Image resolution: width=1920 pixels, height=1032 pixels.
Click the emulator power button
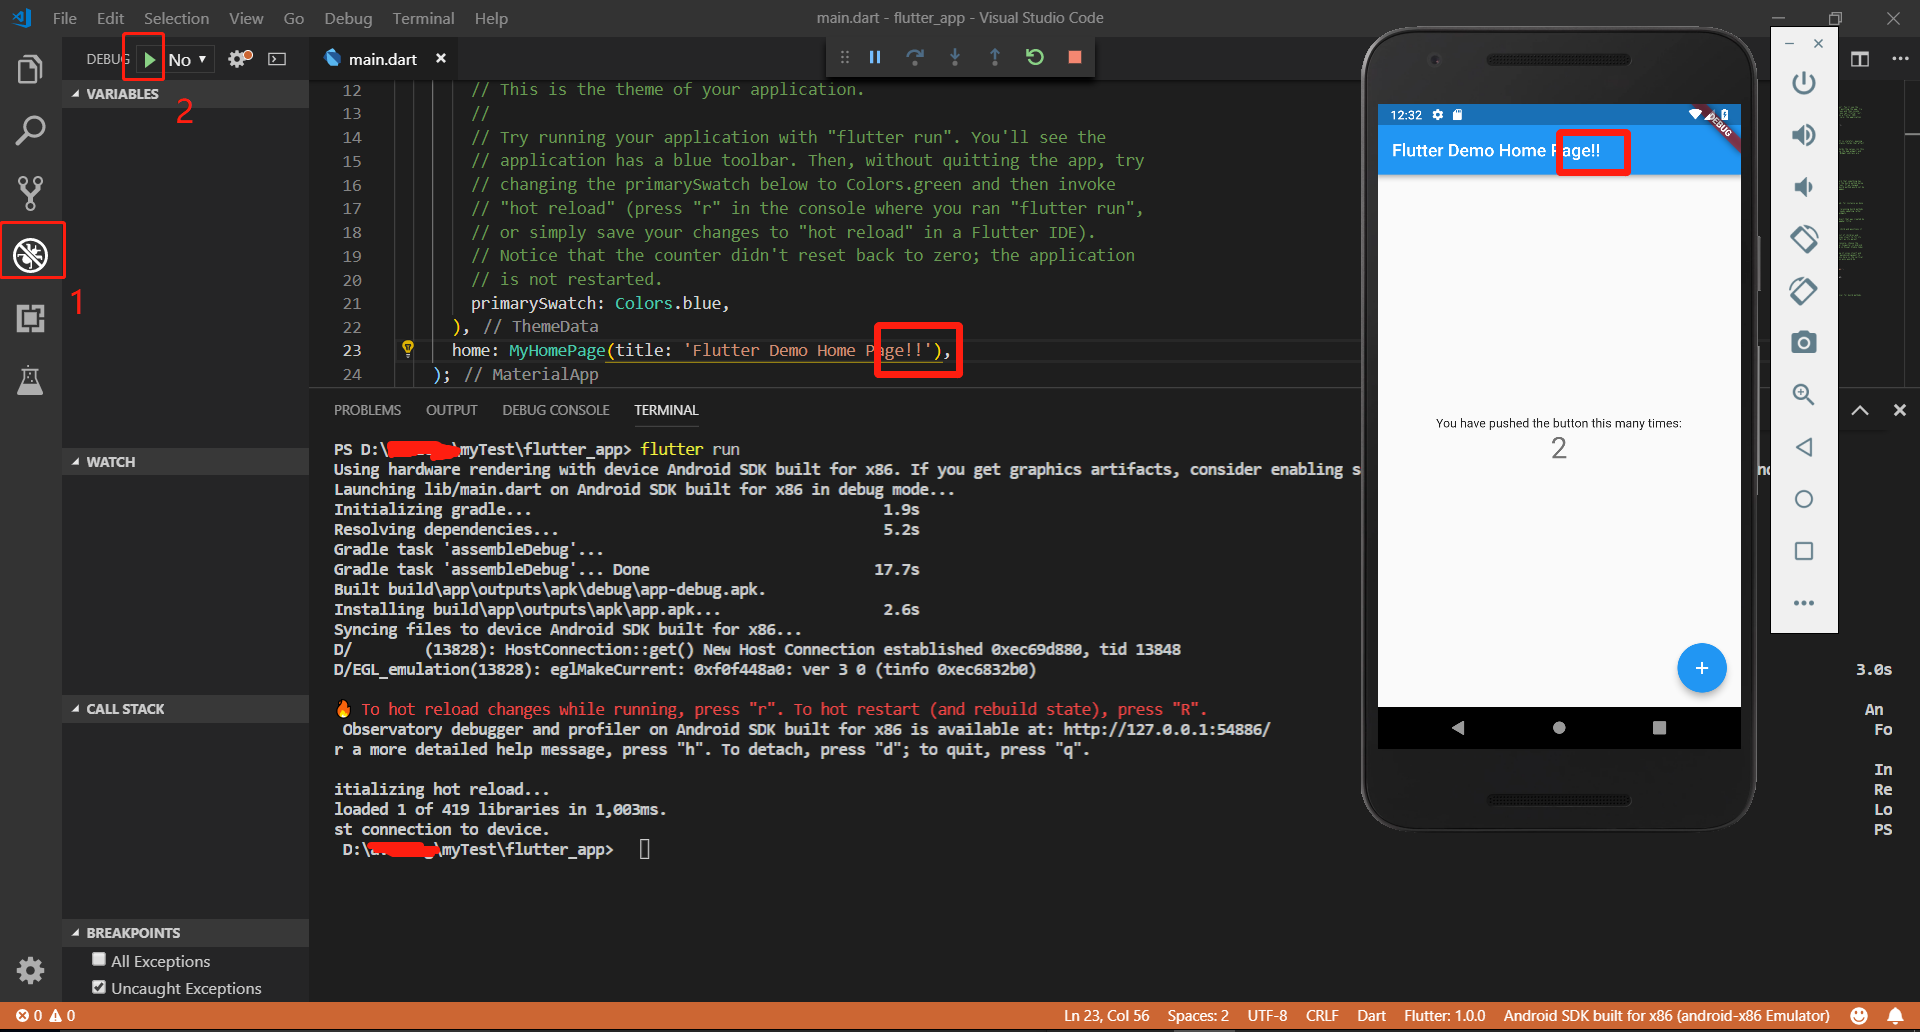tap(1804, 83)
